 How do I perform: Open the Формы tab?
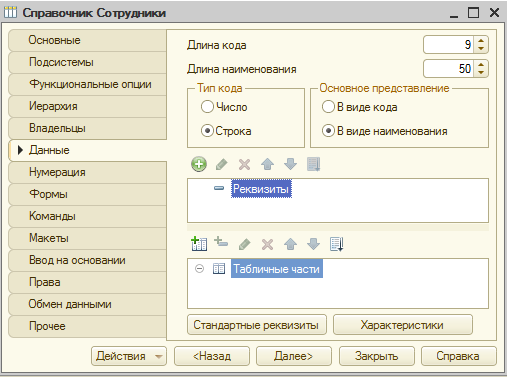[87, 194]
